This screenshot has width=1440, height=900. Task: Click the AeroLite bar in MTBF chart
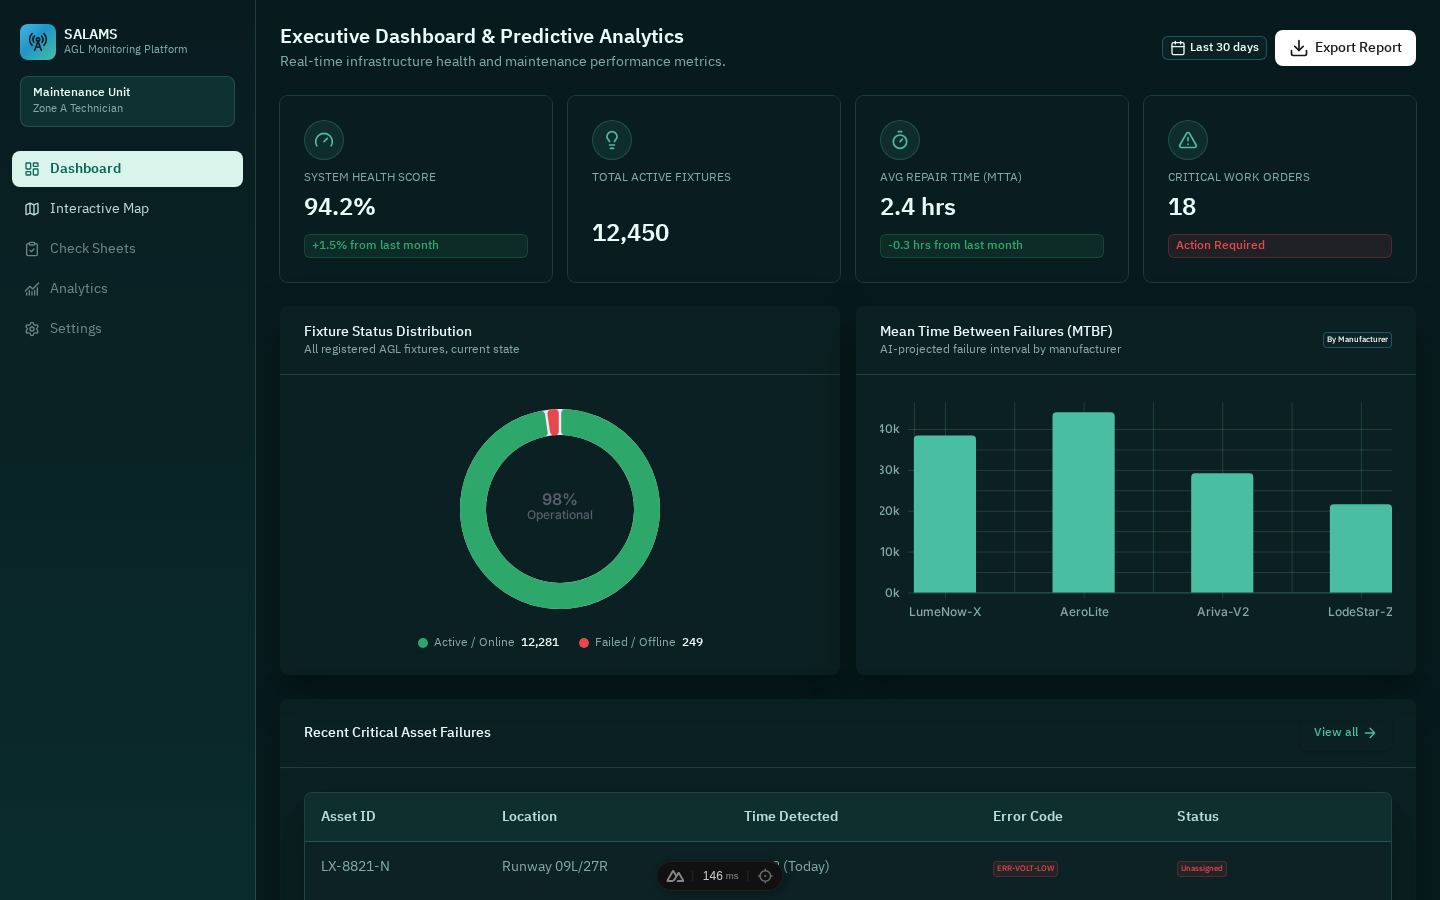click(x=1084, y=503)
